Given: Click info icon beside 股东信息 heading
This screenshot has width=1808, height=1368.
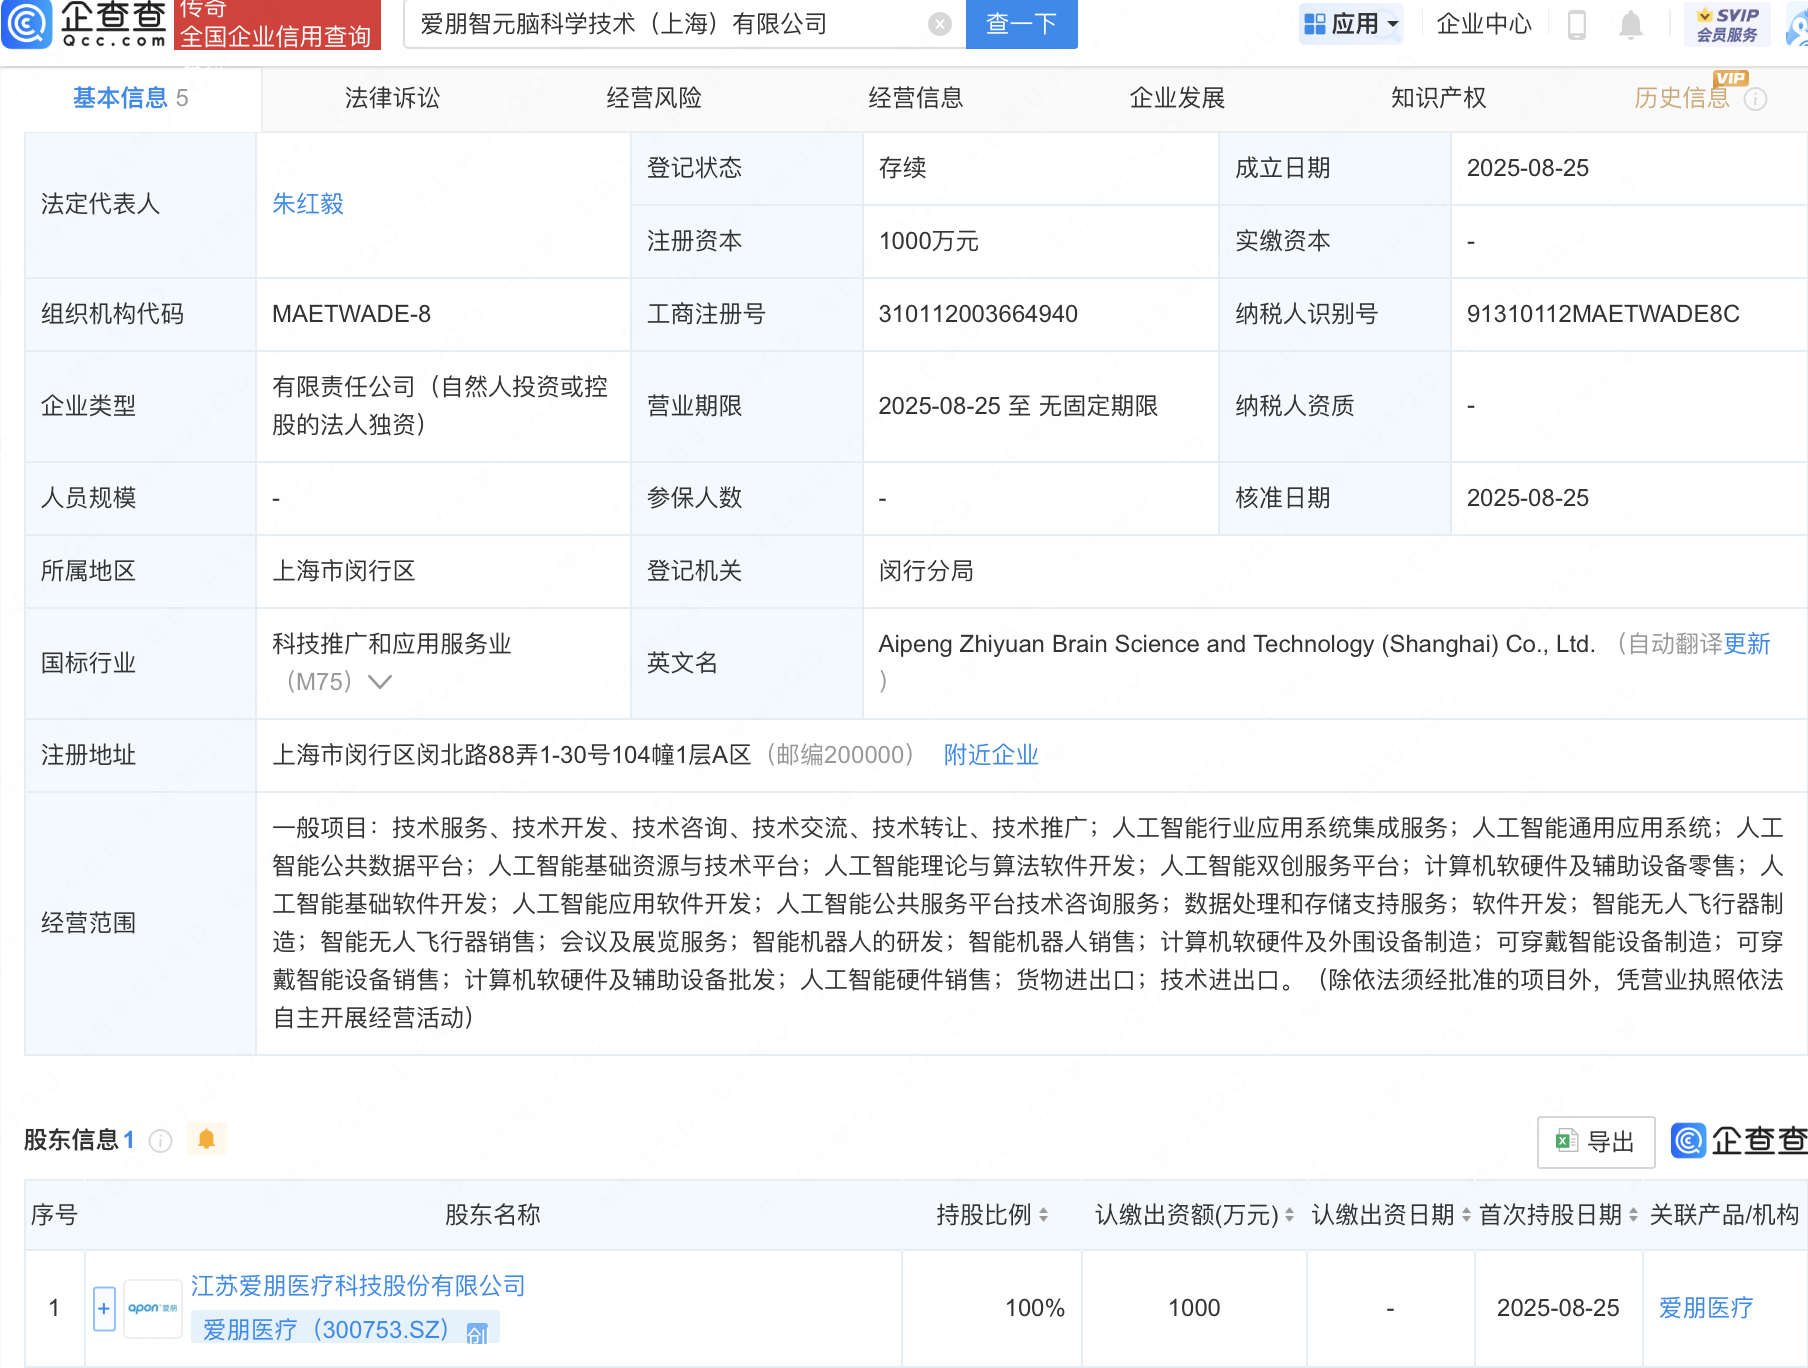Looking at the screenshot, I should pos(160,1140).
